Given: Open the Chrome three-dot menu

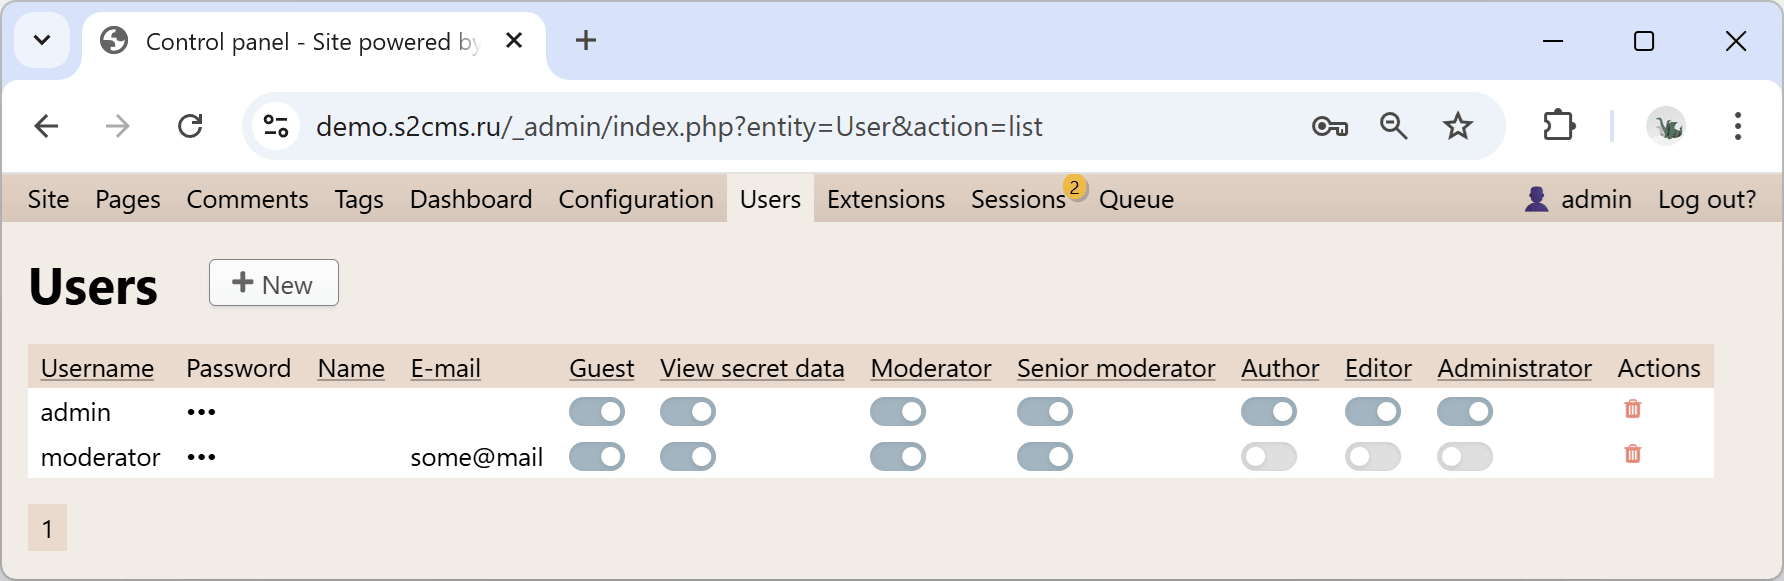Looking at the screenshot, I should (x=1738, y=126).
